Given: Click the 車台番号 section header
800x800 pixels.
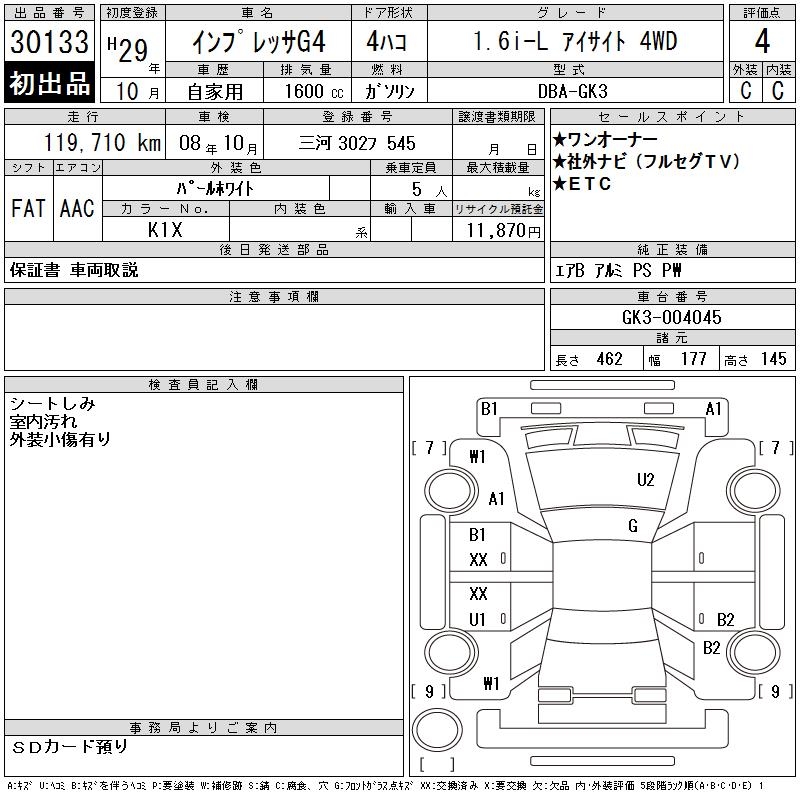Looking at the screenshot, I should coord(672,296).
